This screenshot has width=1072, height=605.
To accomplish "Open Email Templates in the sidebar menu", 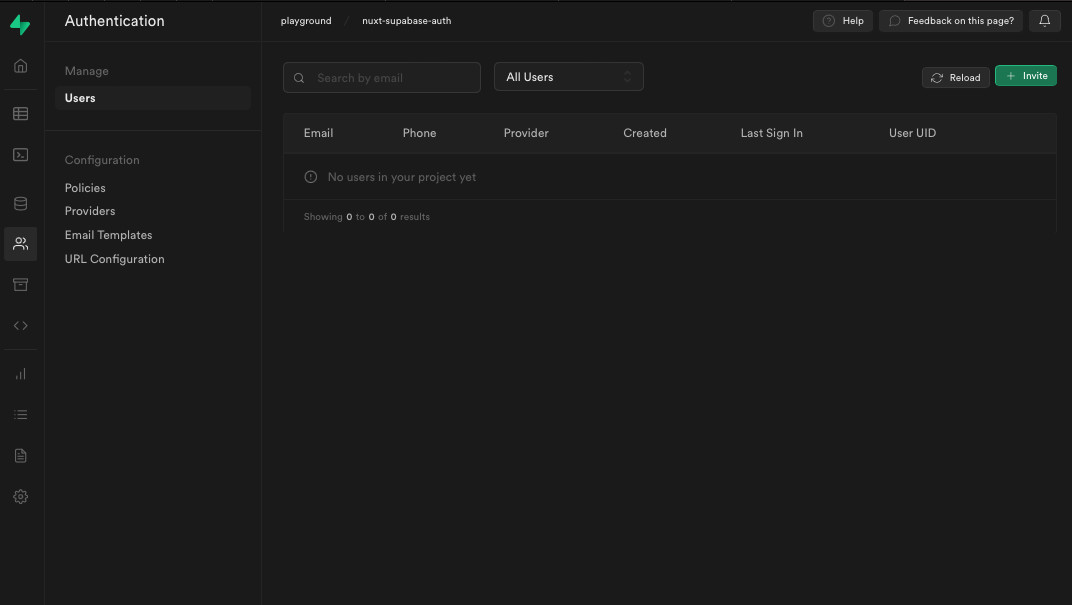I will click(108, 234).
